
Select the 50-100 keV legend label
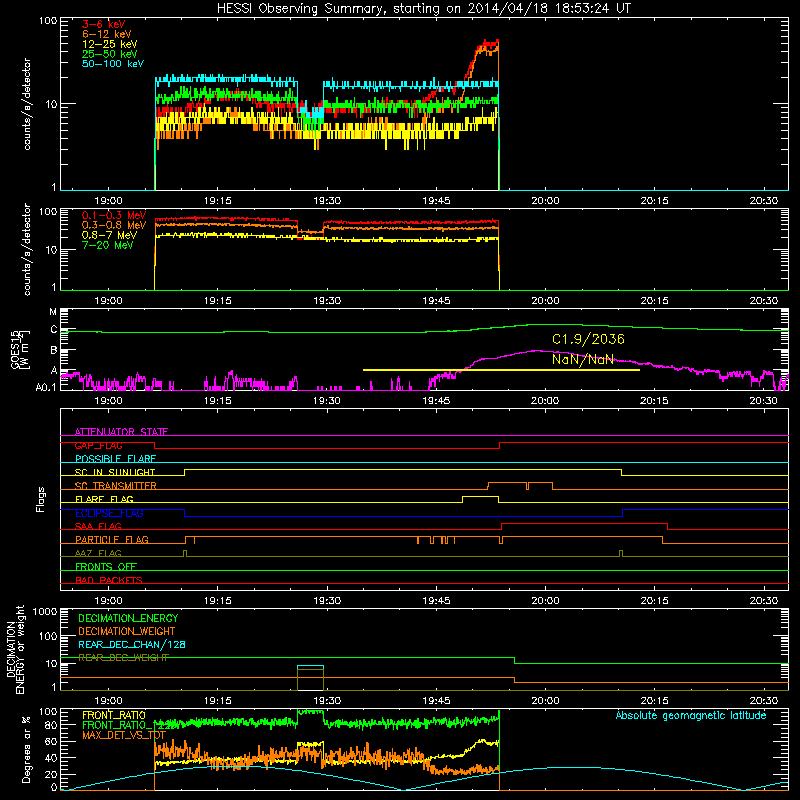(113, 64)
